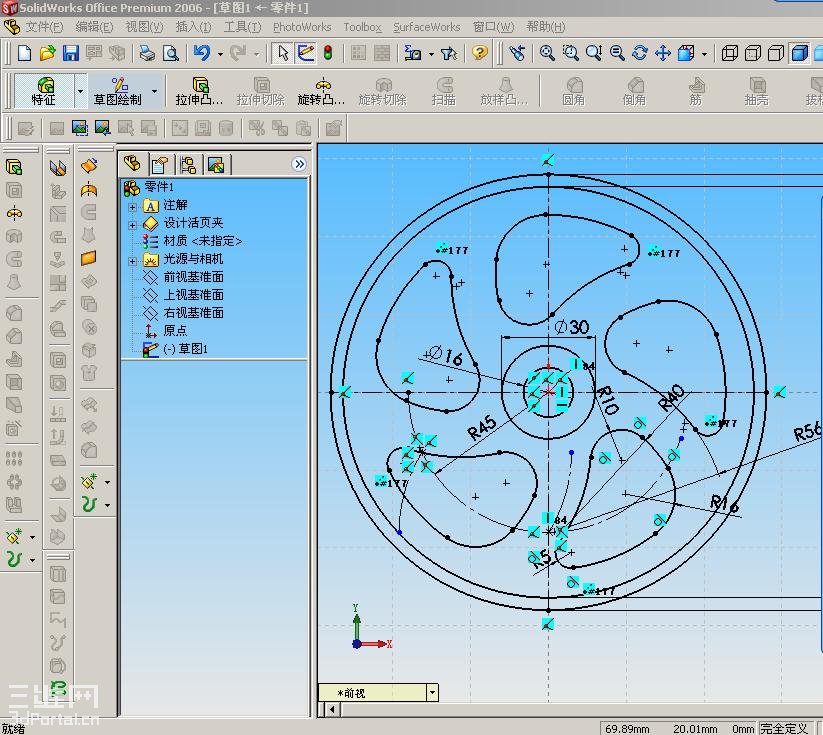Expand the panel with double chevron
This screenshot has height=735, width=823.
(299, 164)
